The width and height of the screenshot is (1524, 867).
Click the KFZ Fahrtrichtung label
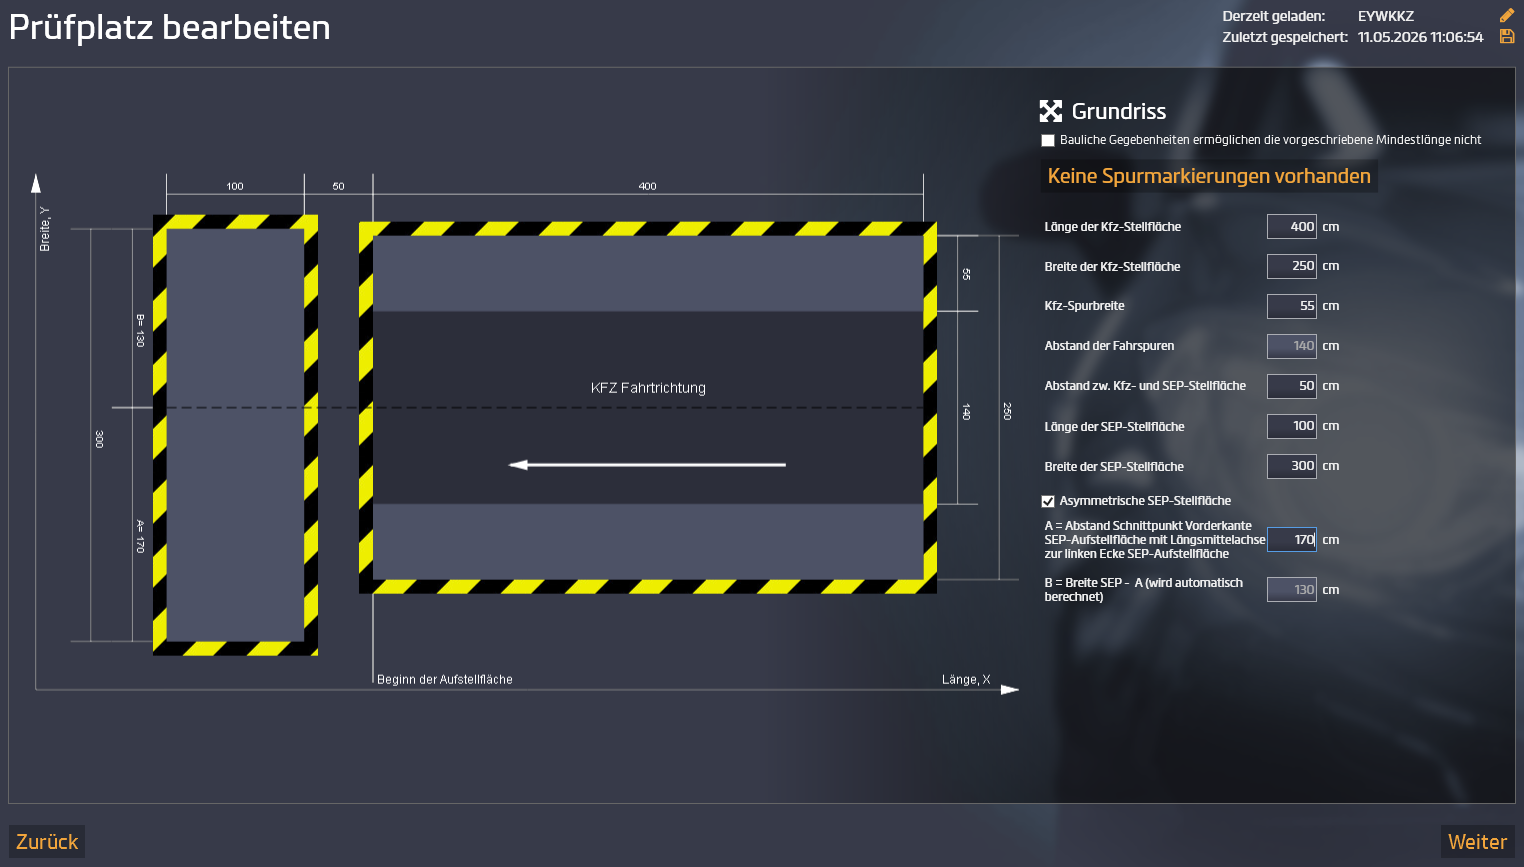[648, 388]
